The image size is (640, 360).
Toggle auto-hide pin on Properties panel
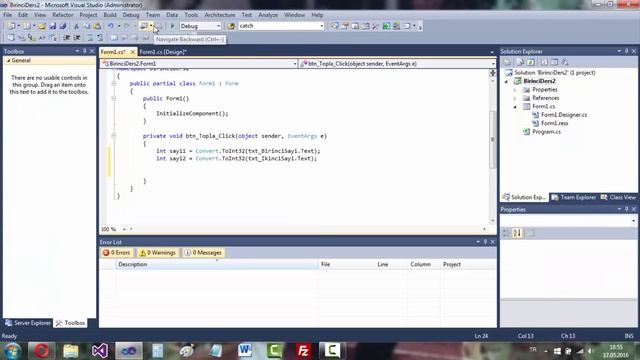click(627, 209)
